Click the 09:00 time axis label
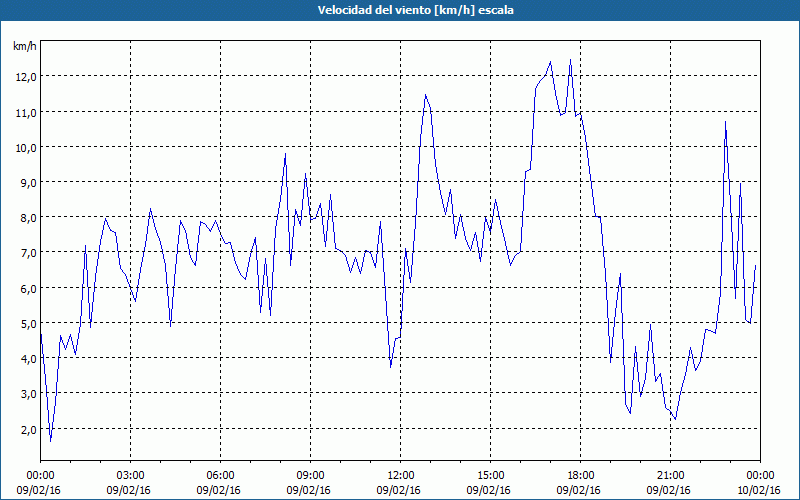Screen dimensions: 800x500 310,476
